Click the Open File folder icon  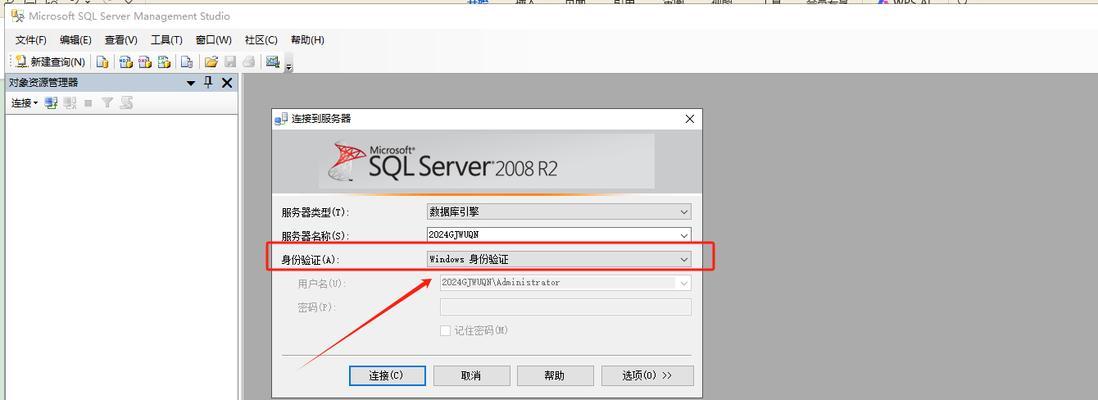coord(211,62)
